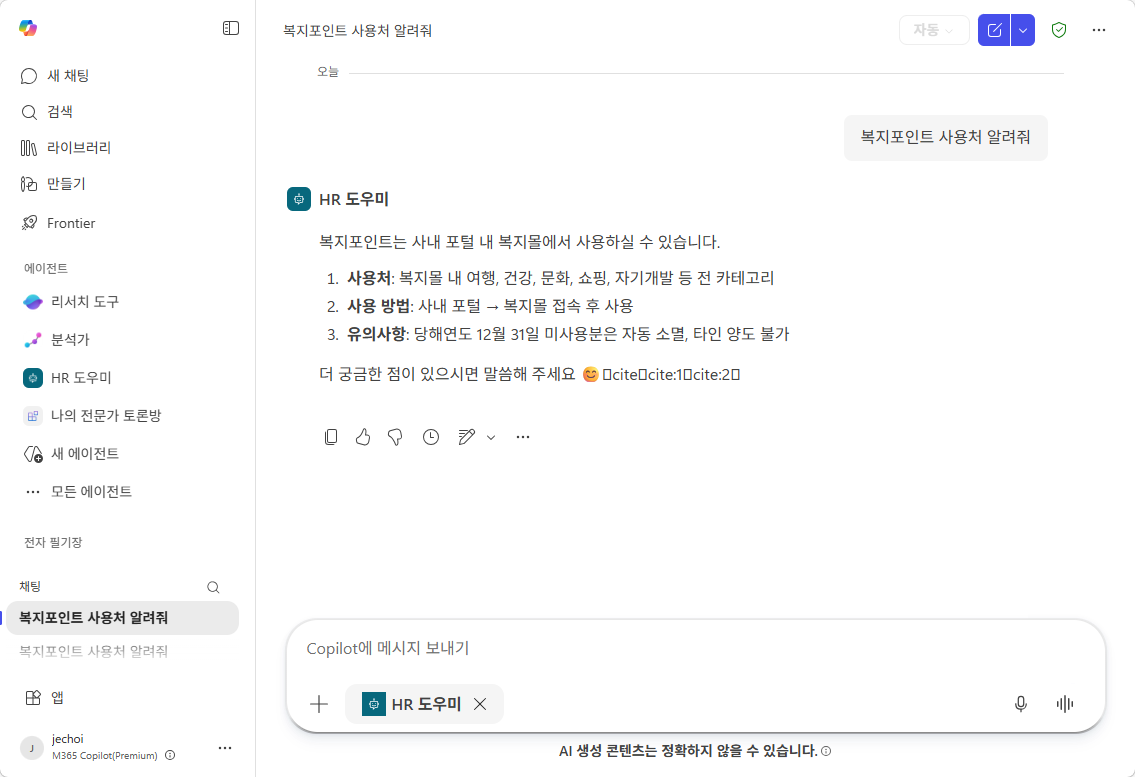This screenshot has height=777, width=1135.
Task: Select the 분석가 agent
Action: [56, 340]
